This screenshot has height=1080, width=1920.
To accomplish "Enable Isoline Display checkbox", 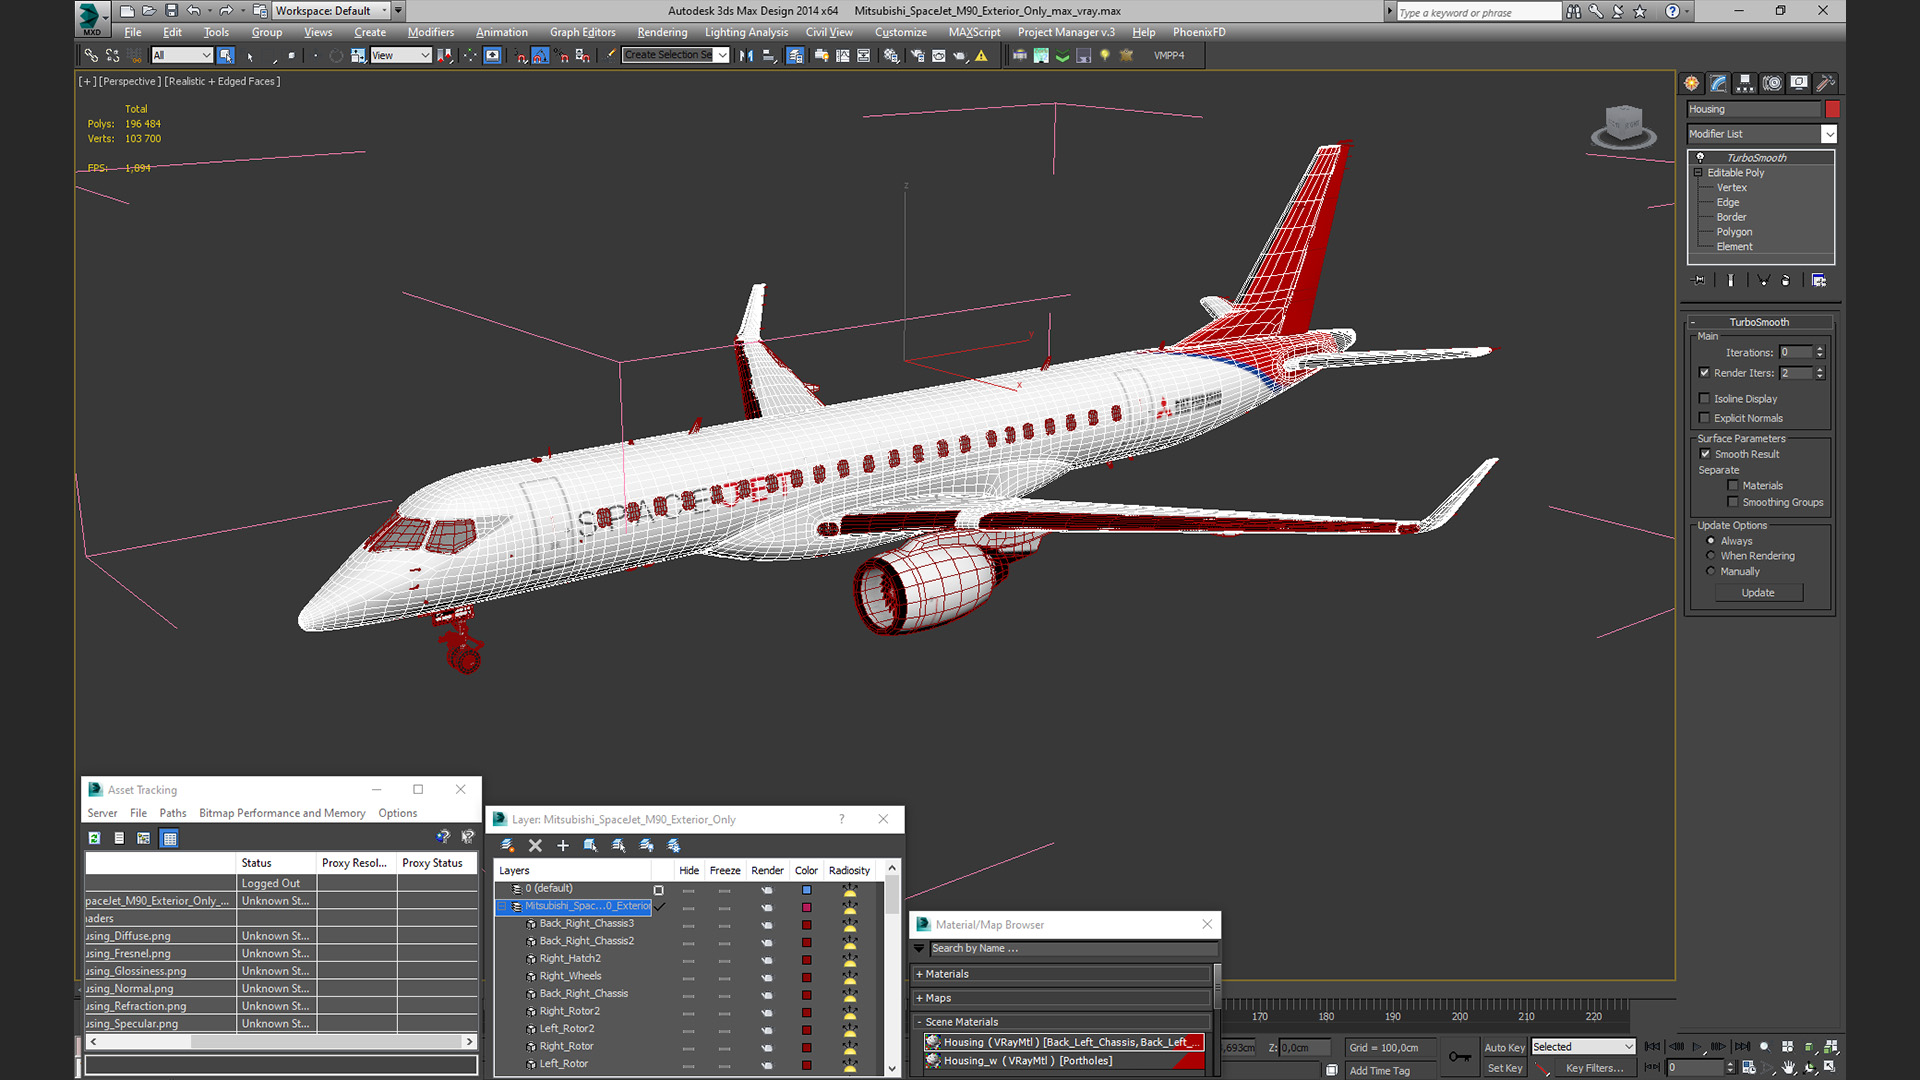I will (x=1704, y=398).
